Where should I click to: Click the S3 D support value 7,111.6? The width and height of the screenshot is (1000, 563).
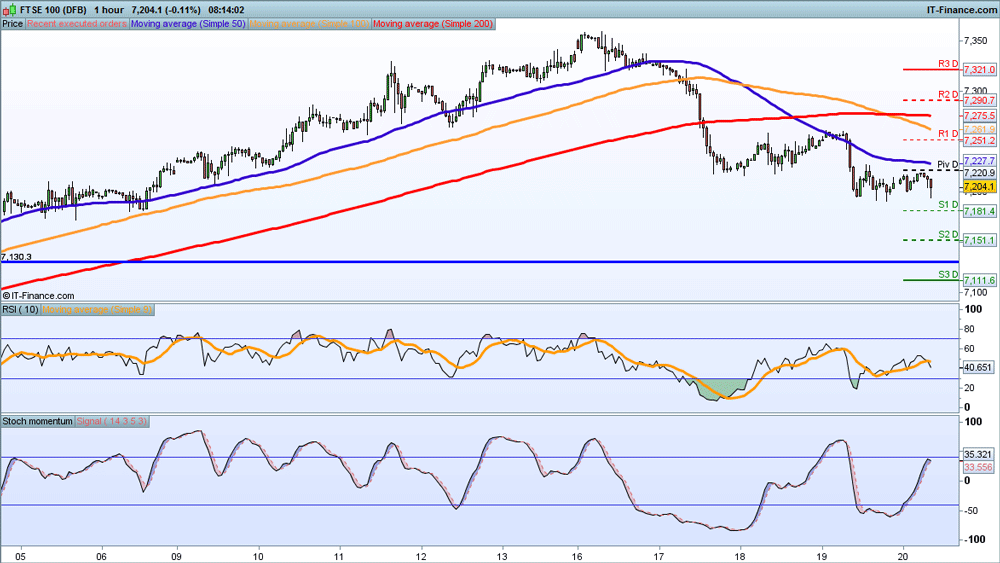point(979,281)
